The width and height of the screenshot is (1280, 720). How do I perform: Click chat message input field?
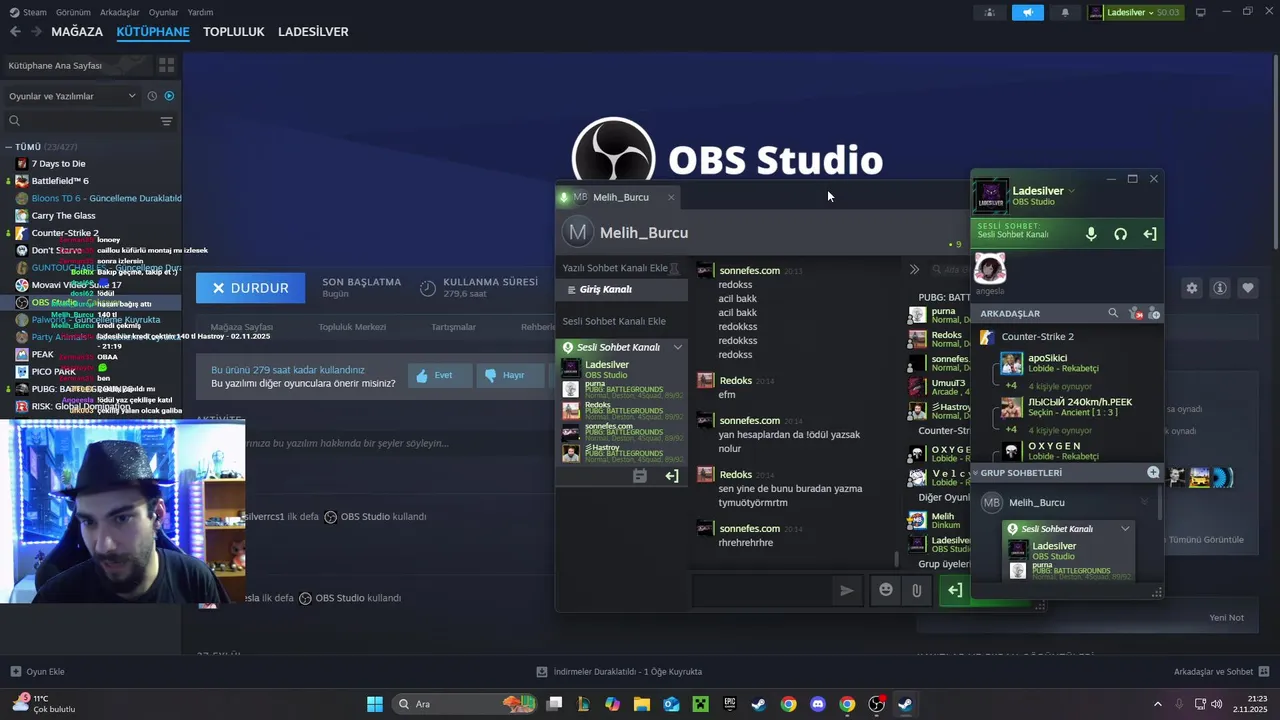click(x=762, y=590)
